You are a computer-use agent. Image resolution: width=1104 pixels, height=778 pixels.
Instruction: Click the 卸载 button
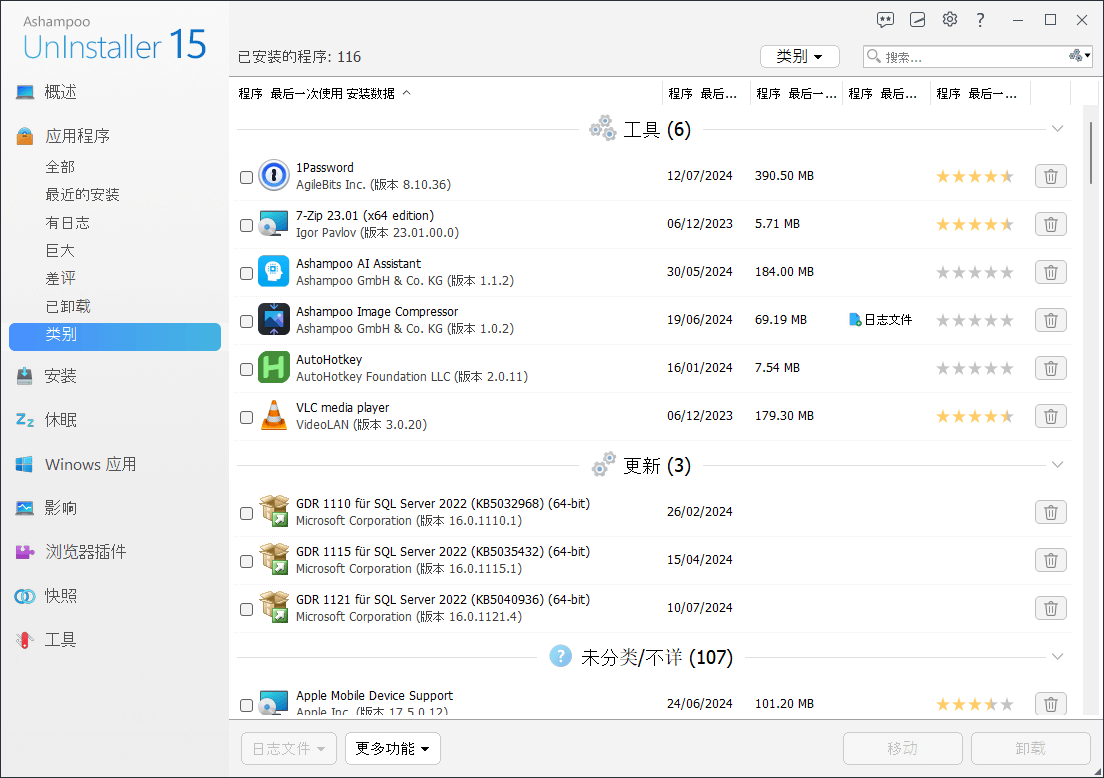(x=1030, y=748)
